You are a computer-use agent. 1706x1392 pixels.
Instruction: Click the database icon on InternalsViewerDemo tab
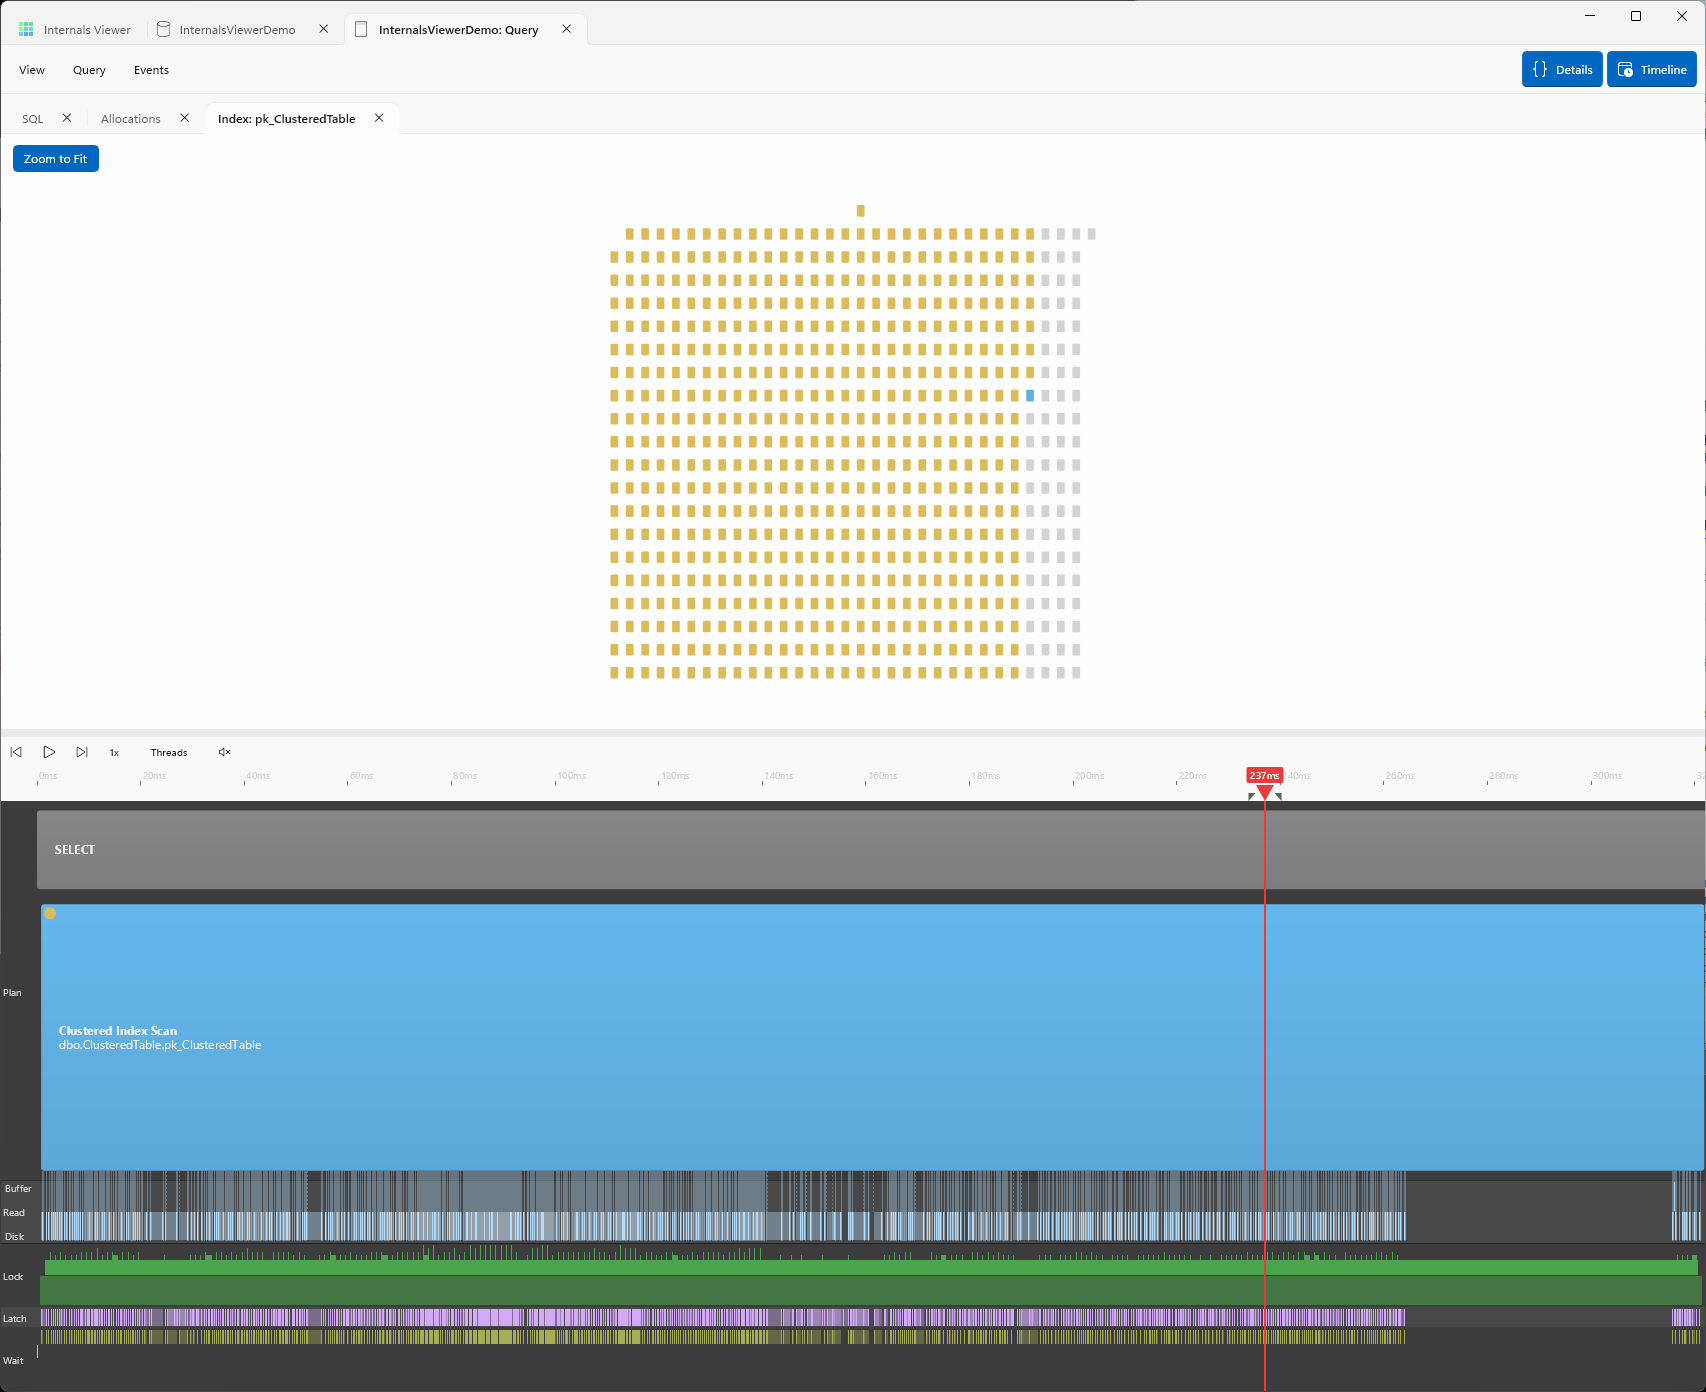pos(164,29)
